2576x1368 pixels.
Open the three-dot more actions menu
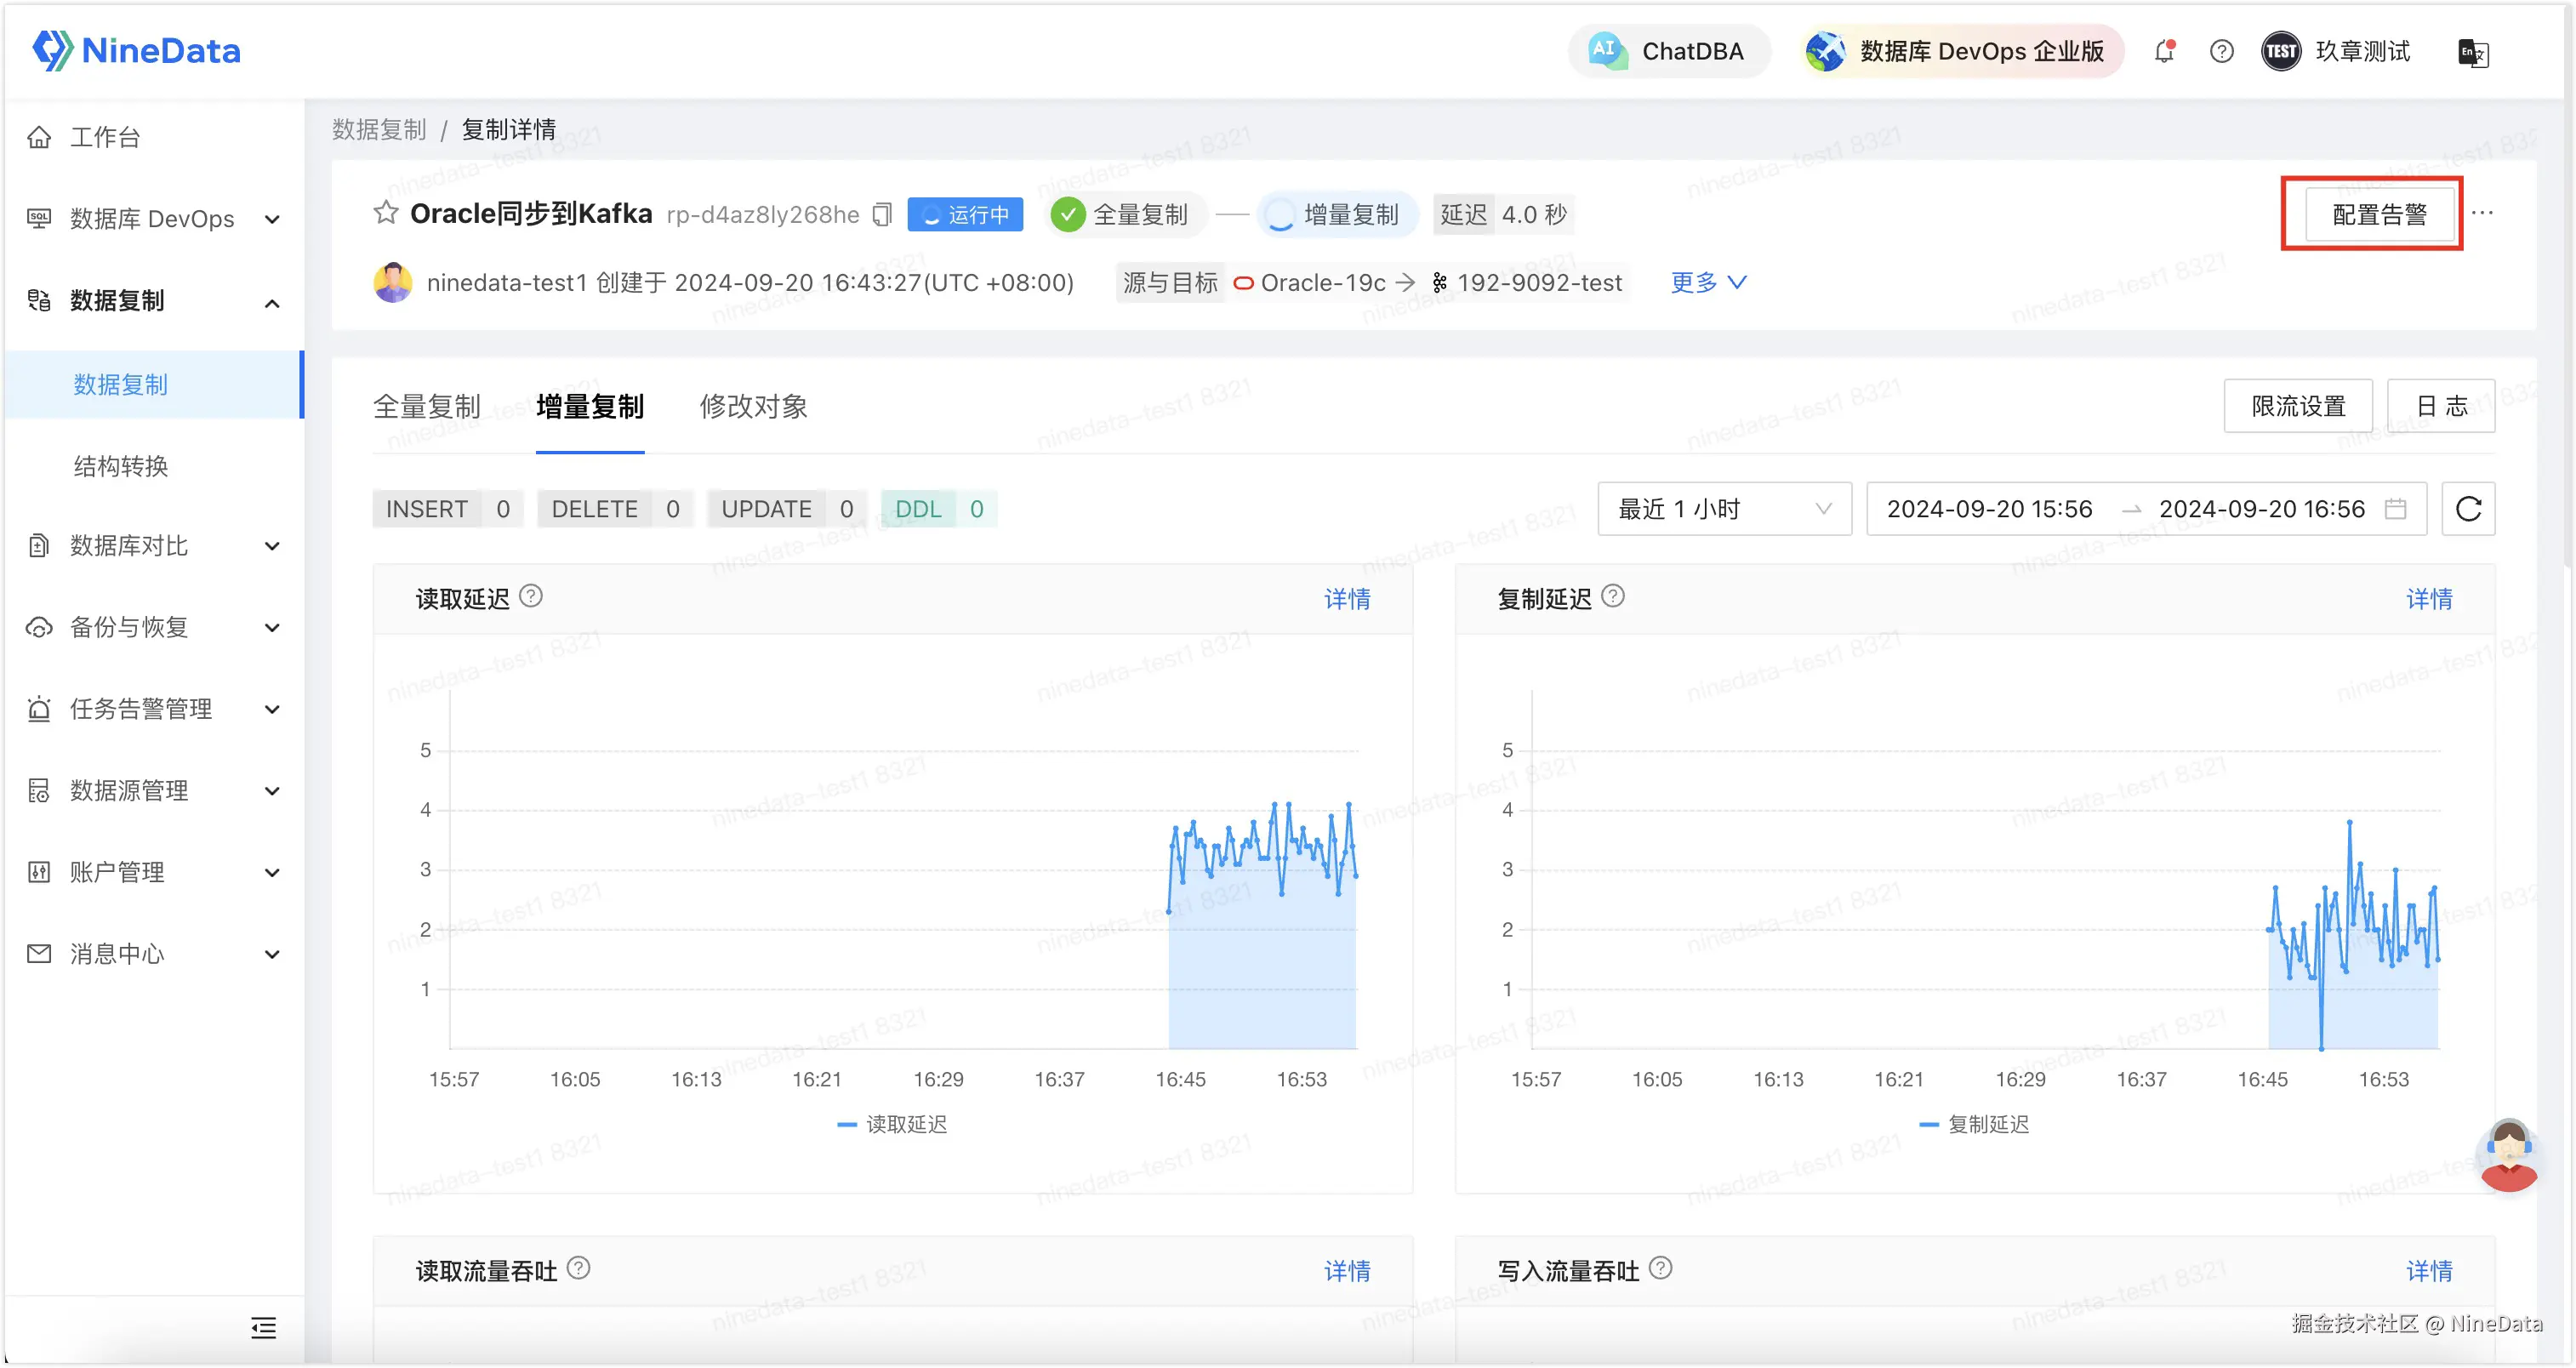point(2482,213)
